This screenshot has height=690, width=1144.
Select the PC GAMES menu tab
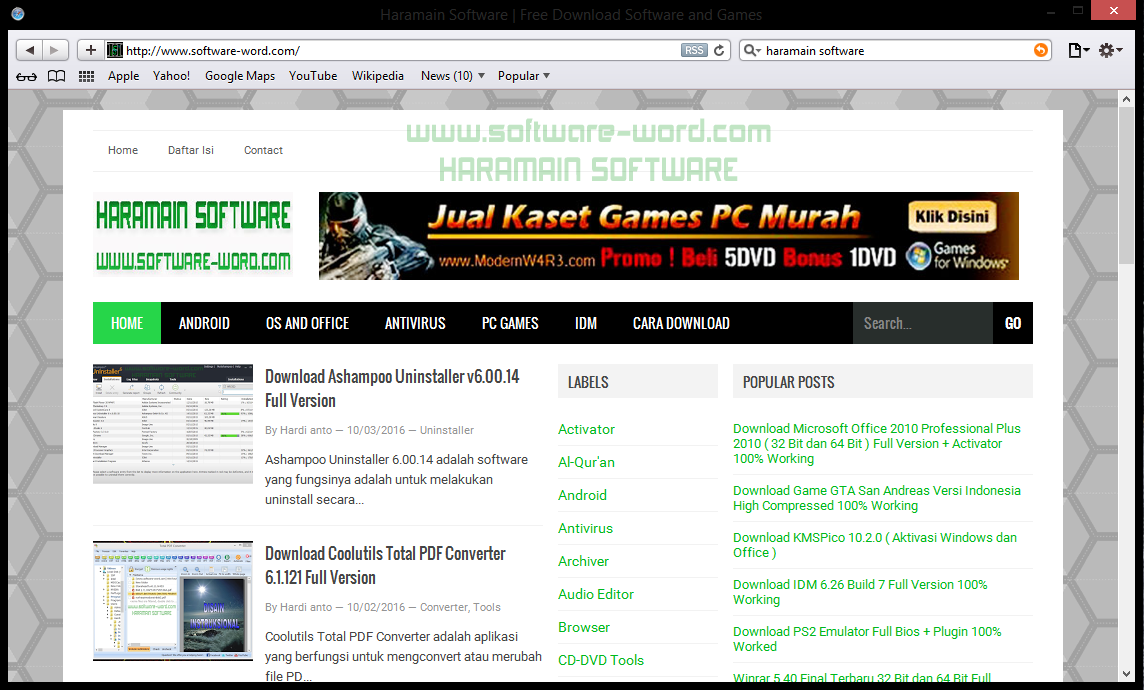point(510,323)
